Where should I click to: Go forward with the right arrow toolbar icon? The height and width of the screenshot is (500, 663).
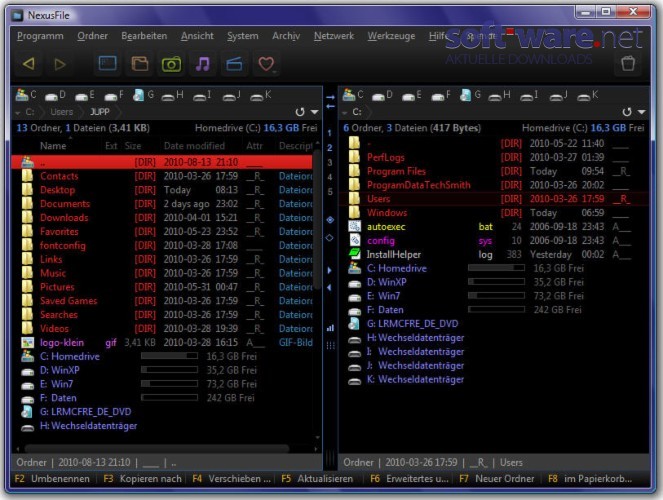tap(60, 64)
